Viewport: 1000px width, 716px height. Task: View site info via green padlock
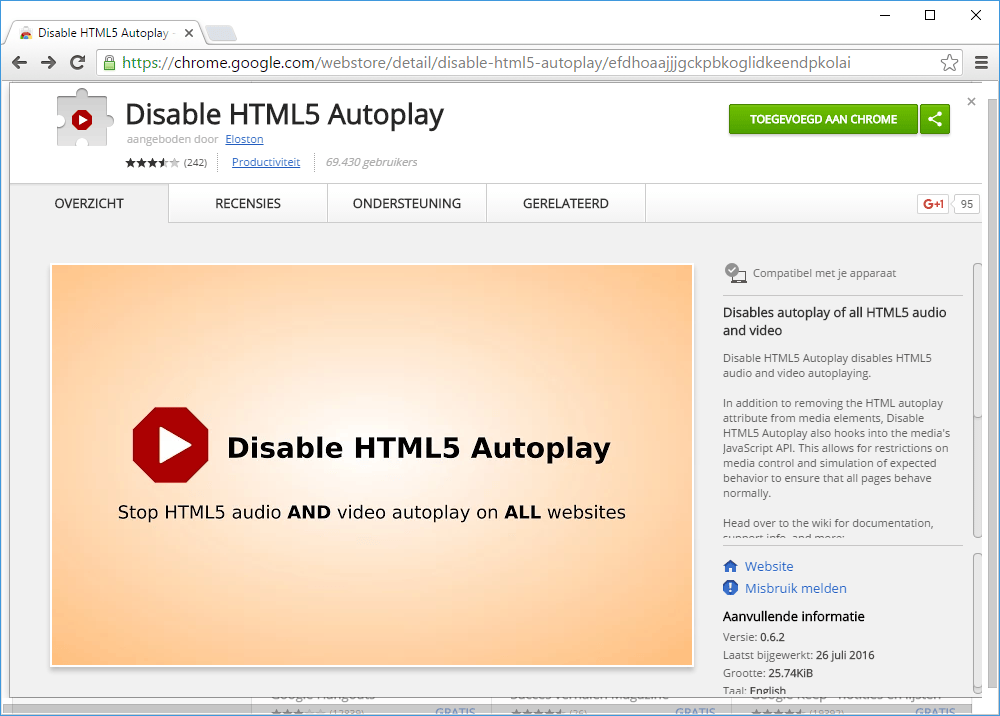click(x=109, y=62)
